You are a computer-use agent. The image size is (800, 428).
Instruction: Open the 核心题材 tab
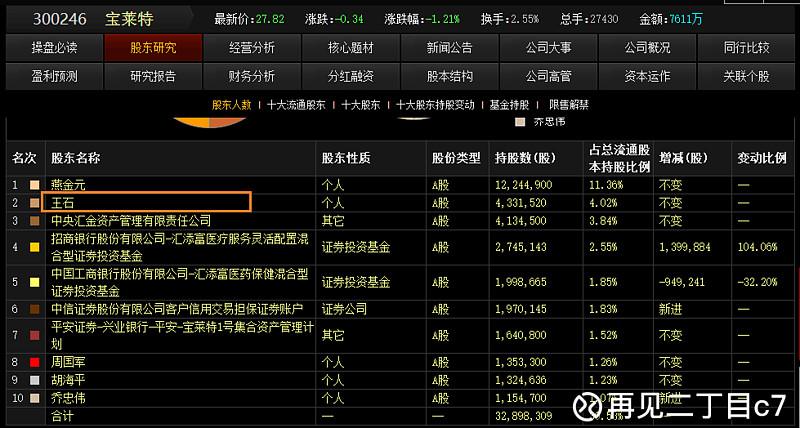point(351,48)
